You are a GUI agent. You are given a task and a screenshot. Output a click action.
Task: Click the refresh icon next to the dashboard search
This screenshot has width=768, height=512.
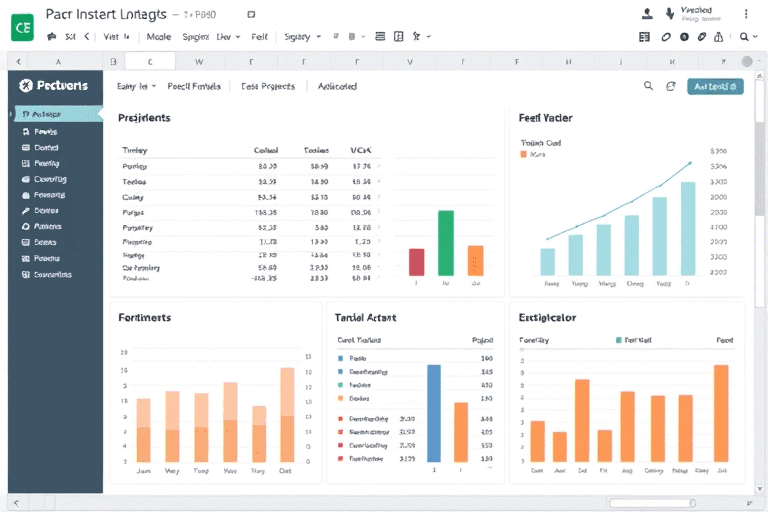point(671,87)
